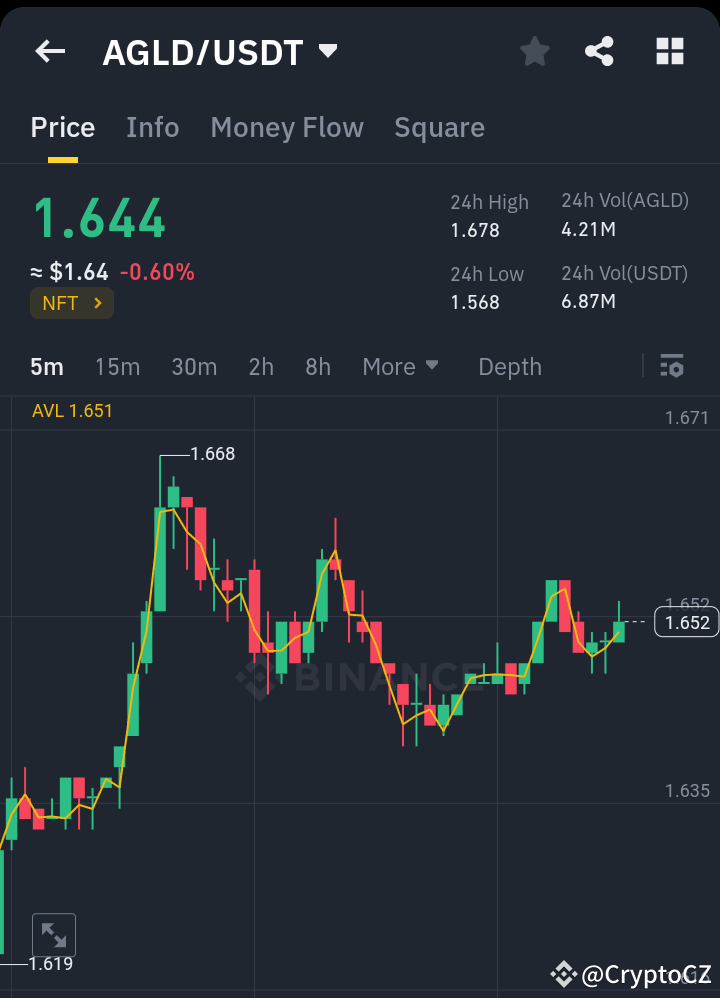This screenshot has width=720, height=998.
Task: Select the 8h interval option
Action: coord(317,367)
